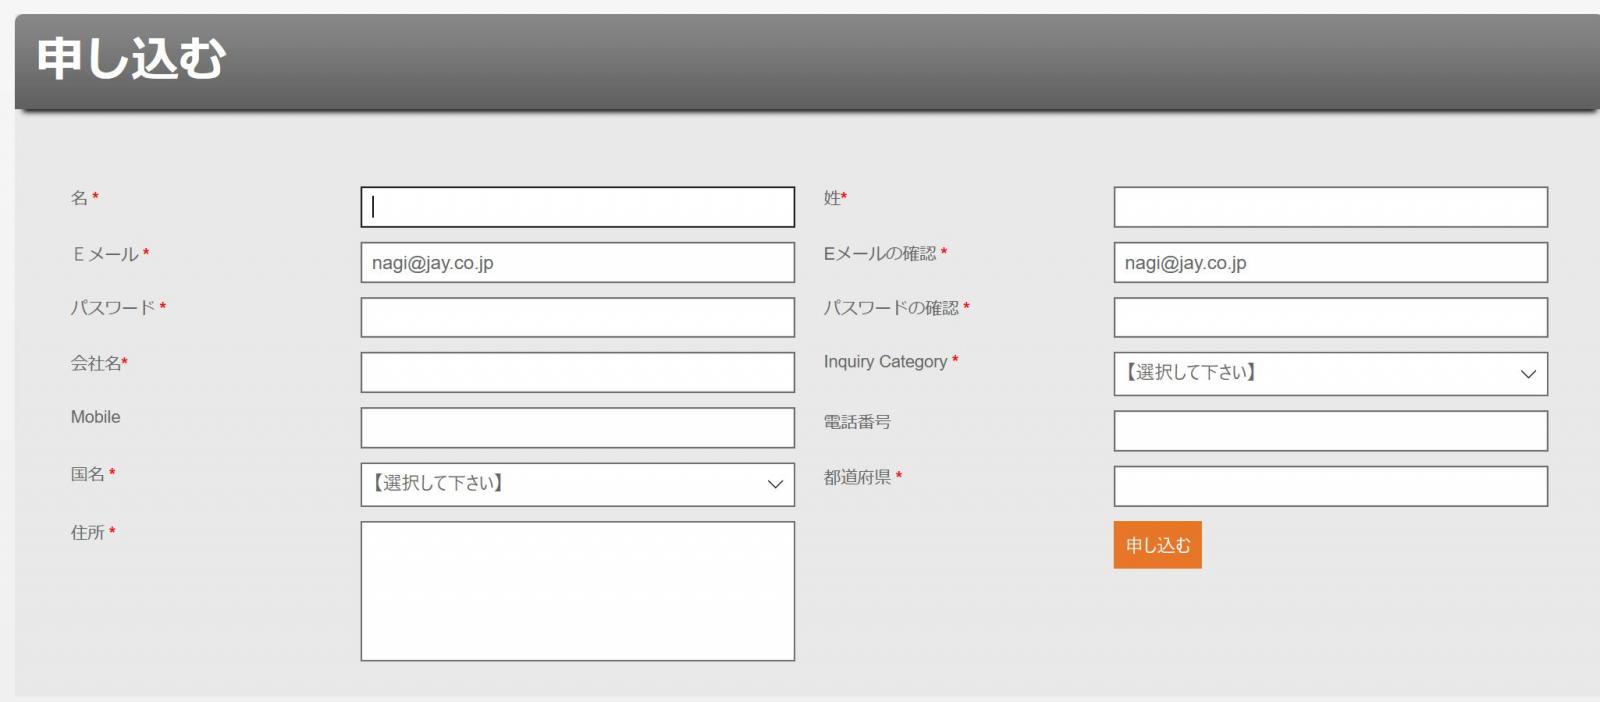
Task: Click the Mobile label text
Action: (96, 417)
